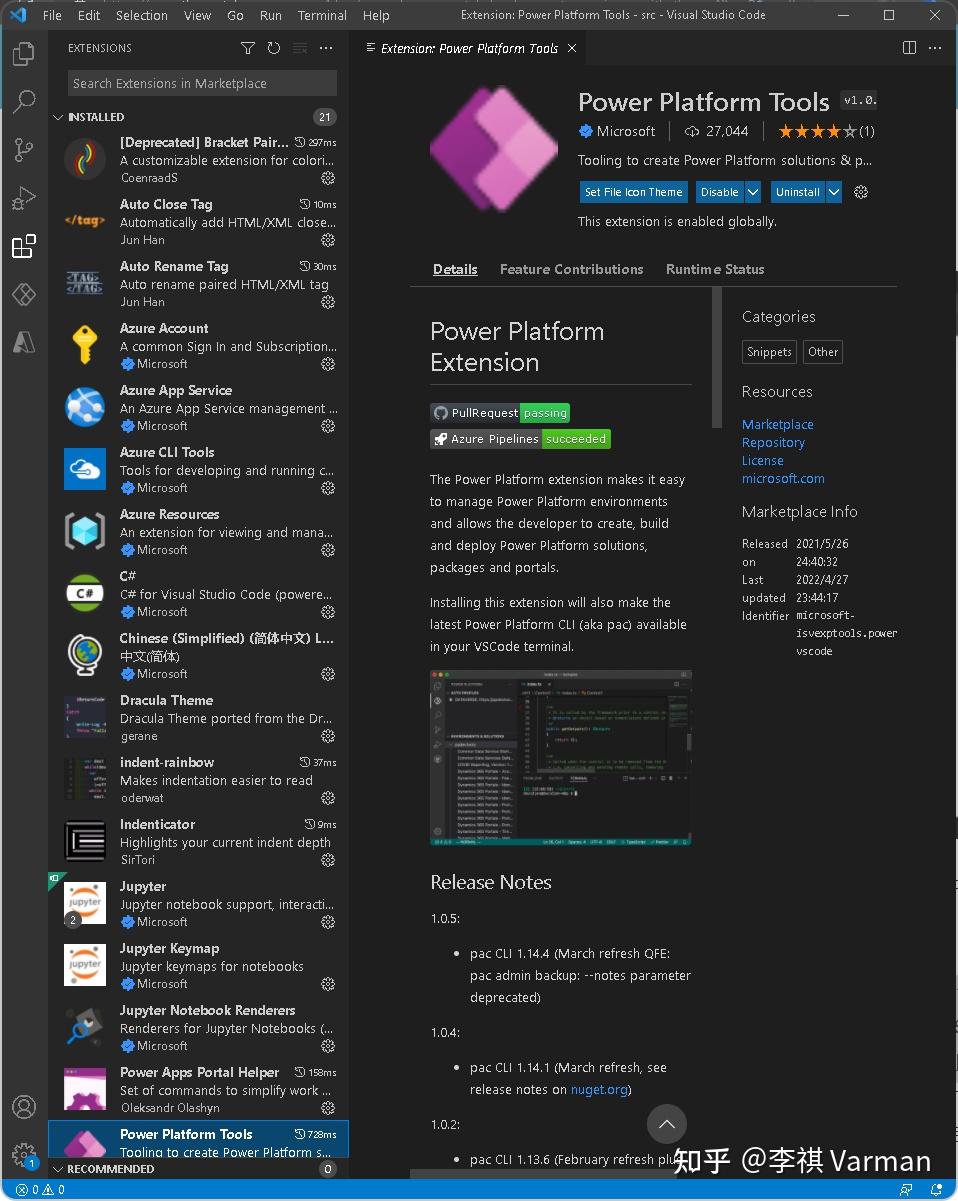The image size is (958, 1201).
Task: Click the Snippets category tag
Action: (x=770, y=352)
